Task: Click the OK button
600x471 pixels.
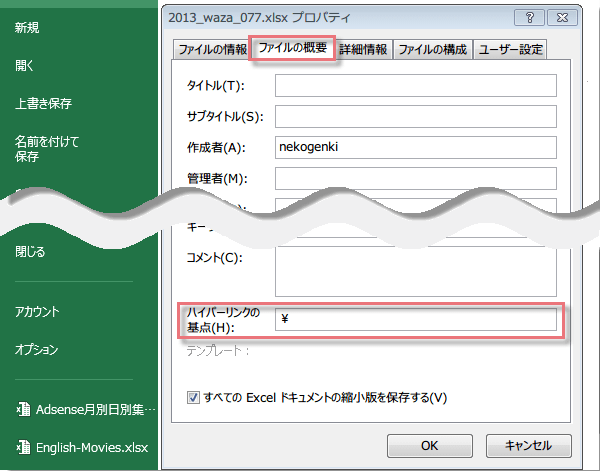Action: (x=430, y=446)
